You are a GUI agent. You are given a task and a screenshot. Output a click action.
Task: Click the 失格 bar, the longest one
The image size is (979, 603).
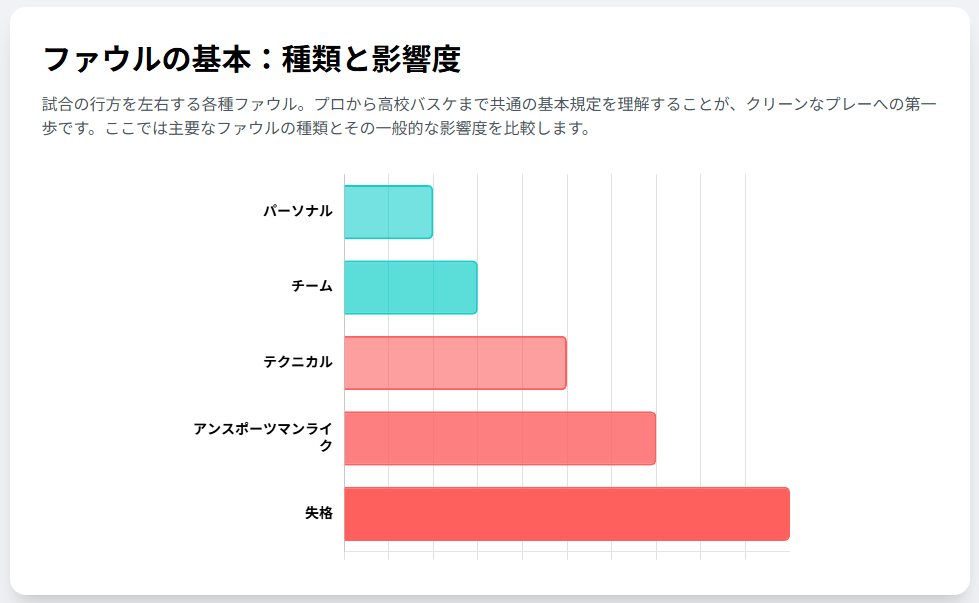566,514
